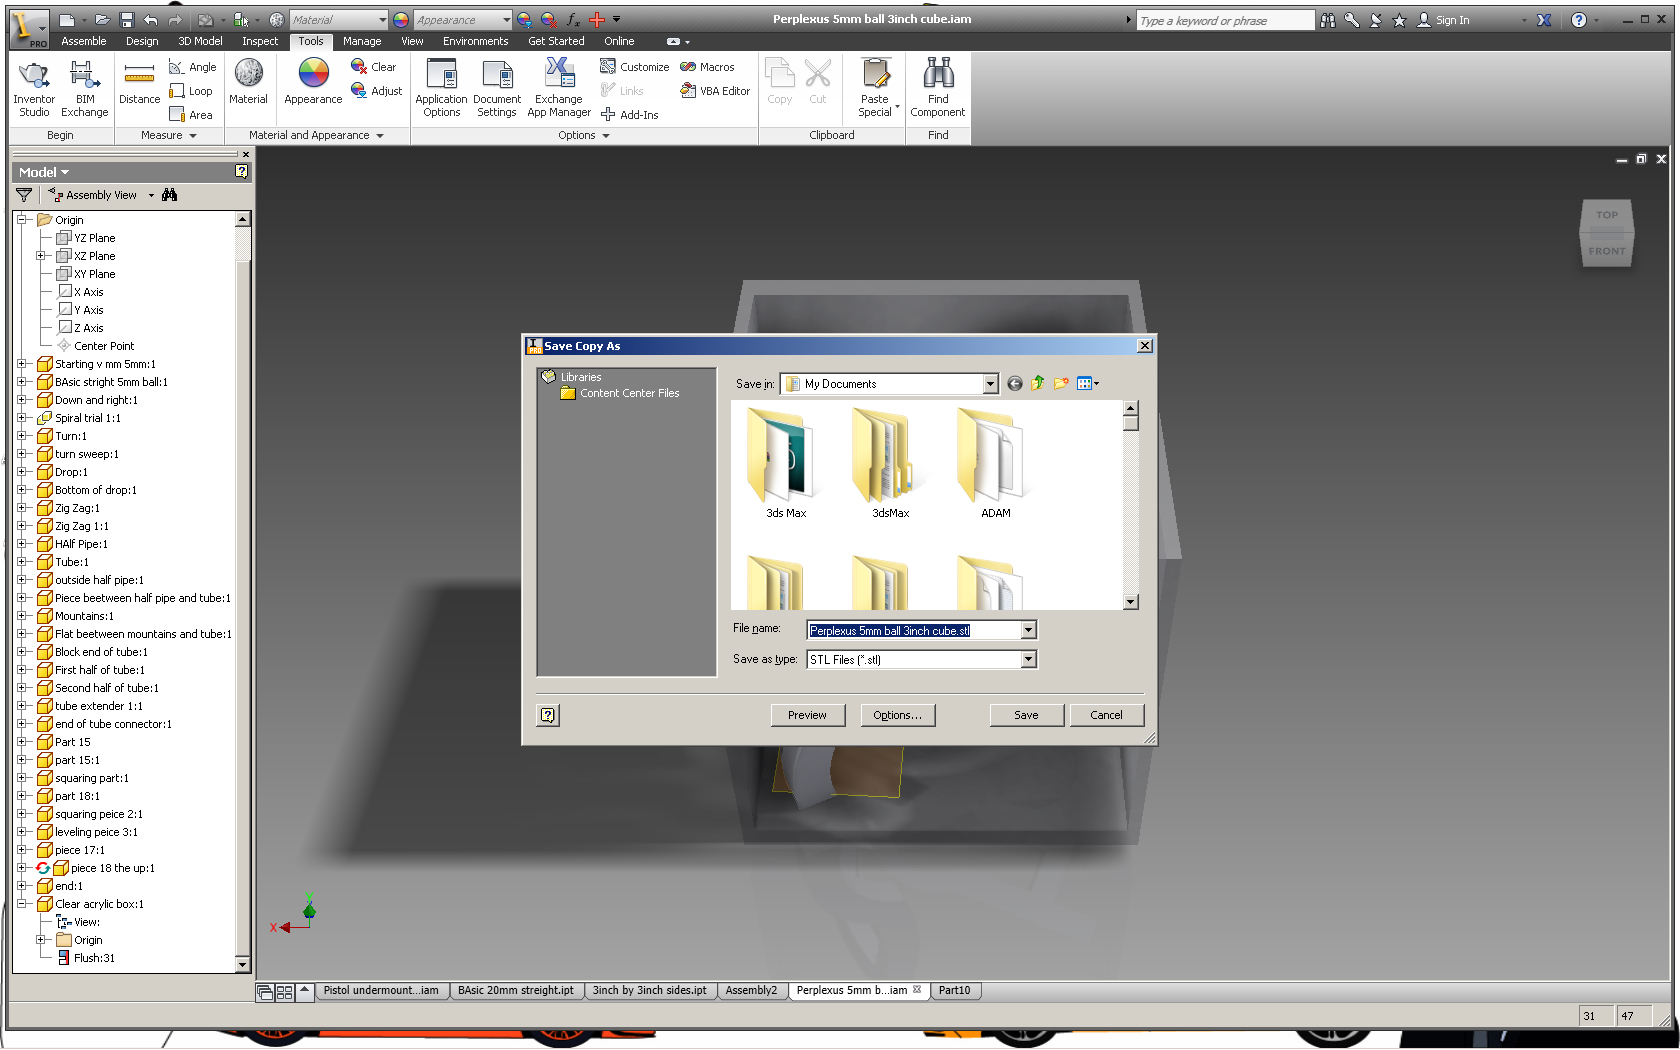Open the Assembly View dropdown
The width and height of the screenshot is (1680, 1050).
coord(151,195)
